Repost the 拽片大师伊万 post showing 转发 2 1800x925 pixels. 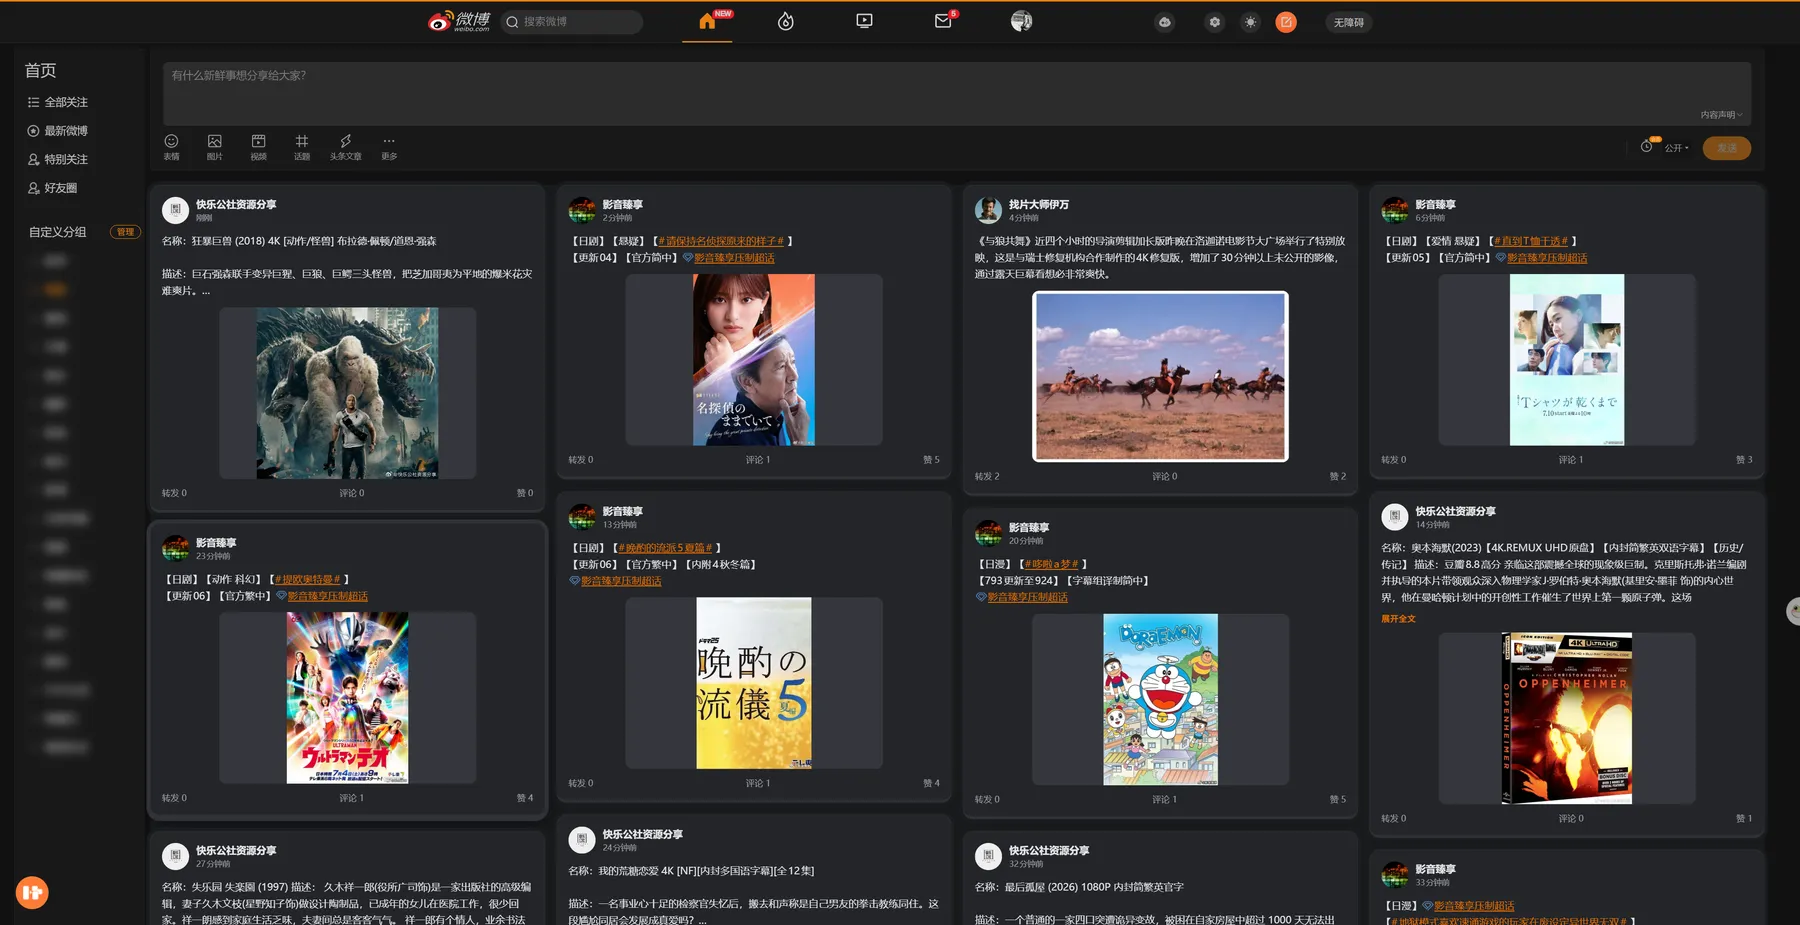(987, 477)
